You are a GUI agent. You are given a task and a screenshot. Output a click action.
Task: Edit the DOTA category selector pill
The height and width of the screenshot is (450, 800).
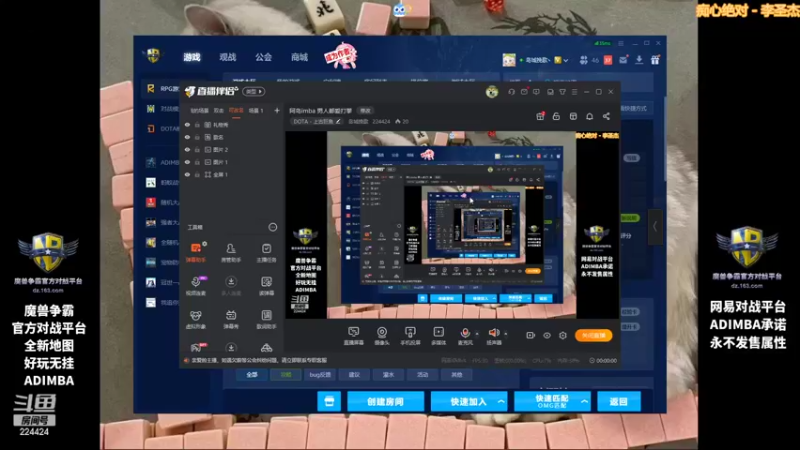tap(317, 121)
